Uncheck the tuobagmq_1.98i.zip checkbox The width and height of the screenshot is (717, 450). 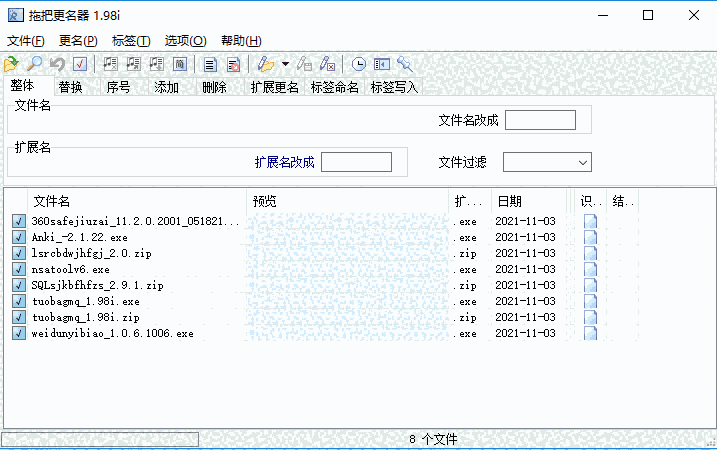click(x=19, y=317)
